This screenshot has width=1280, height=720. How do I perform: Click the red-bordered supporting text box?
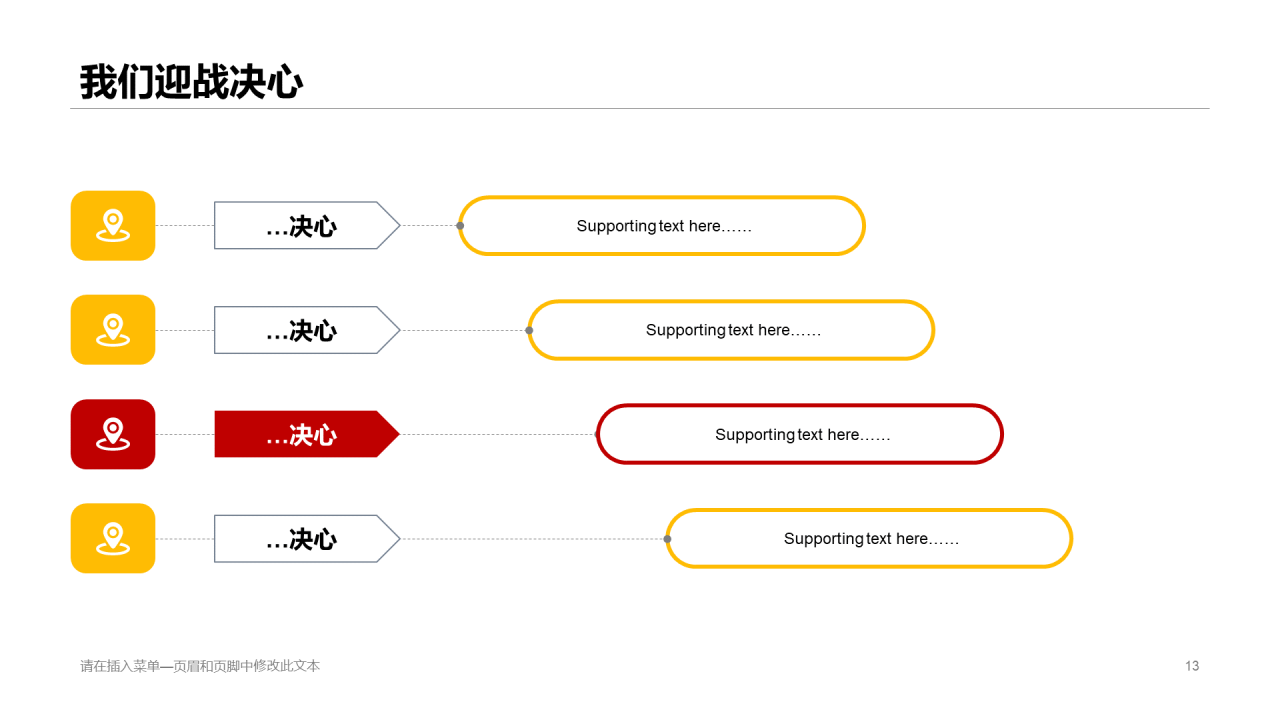800,434
